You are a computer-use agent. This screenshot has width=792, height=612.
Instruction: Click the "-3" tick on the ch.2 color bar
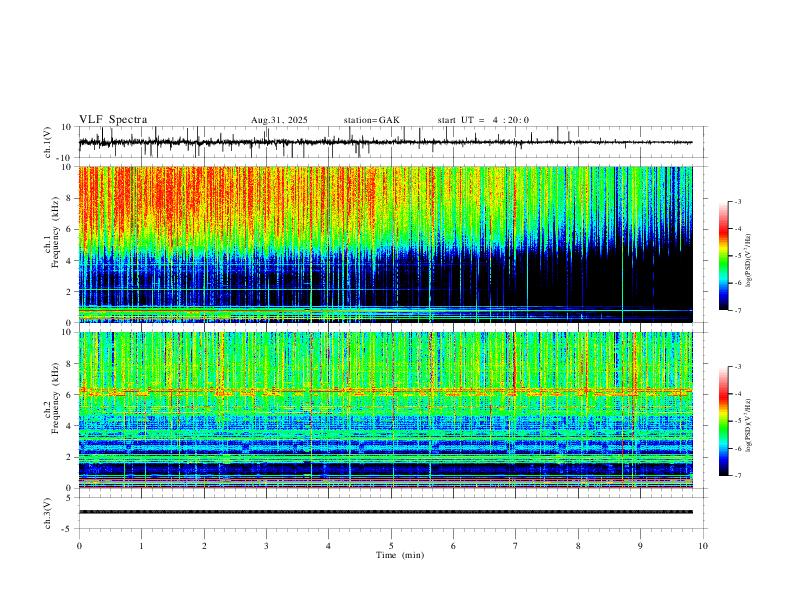[738, 367]
